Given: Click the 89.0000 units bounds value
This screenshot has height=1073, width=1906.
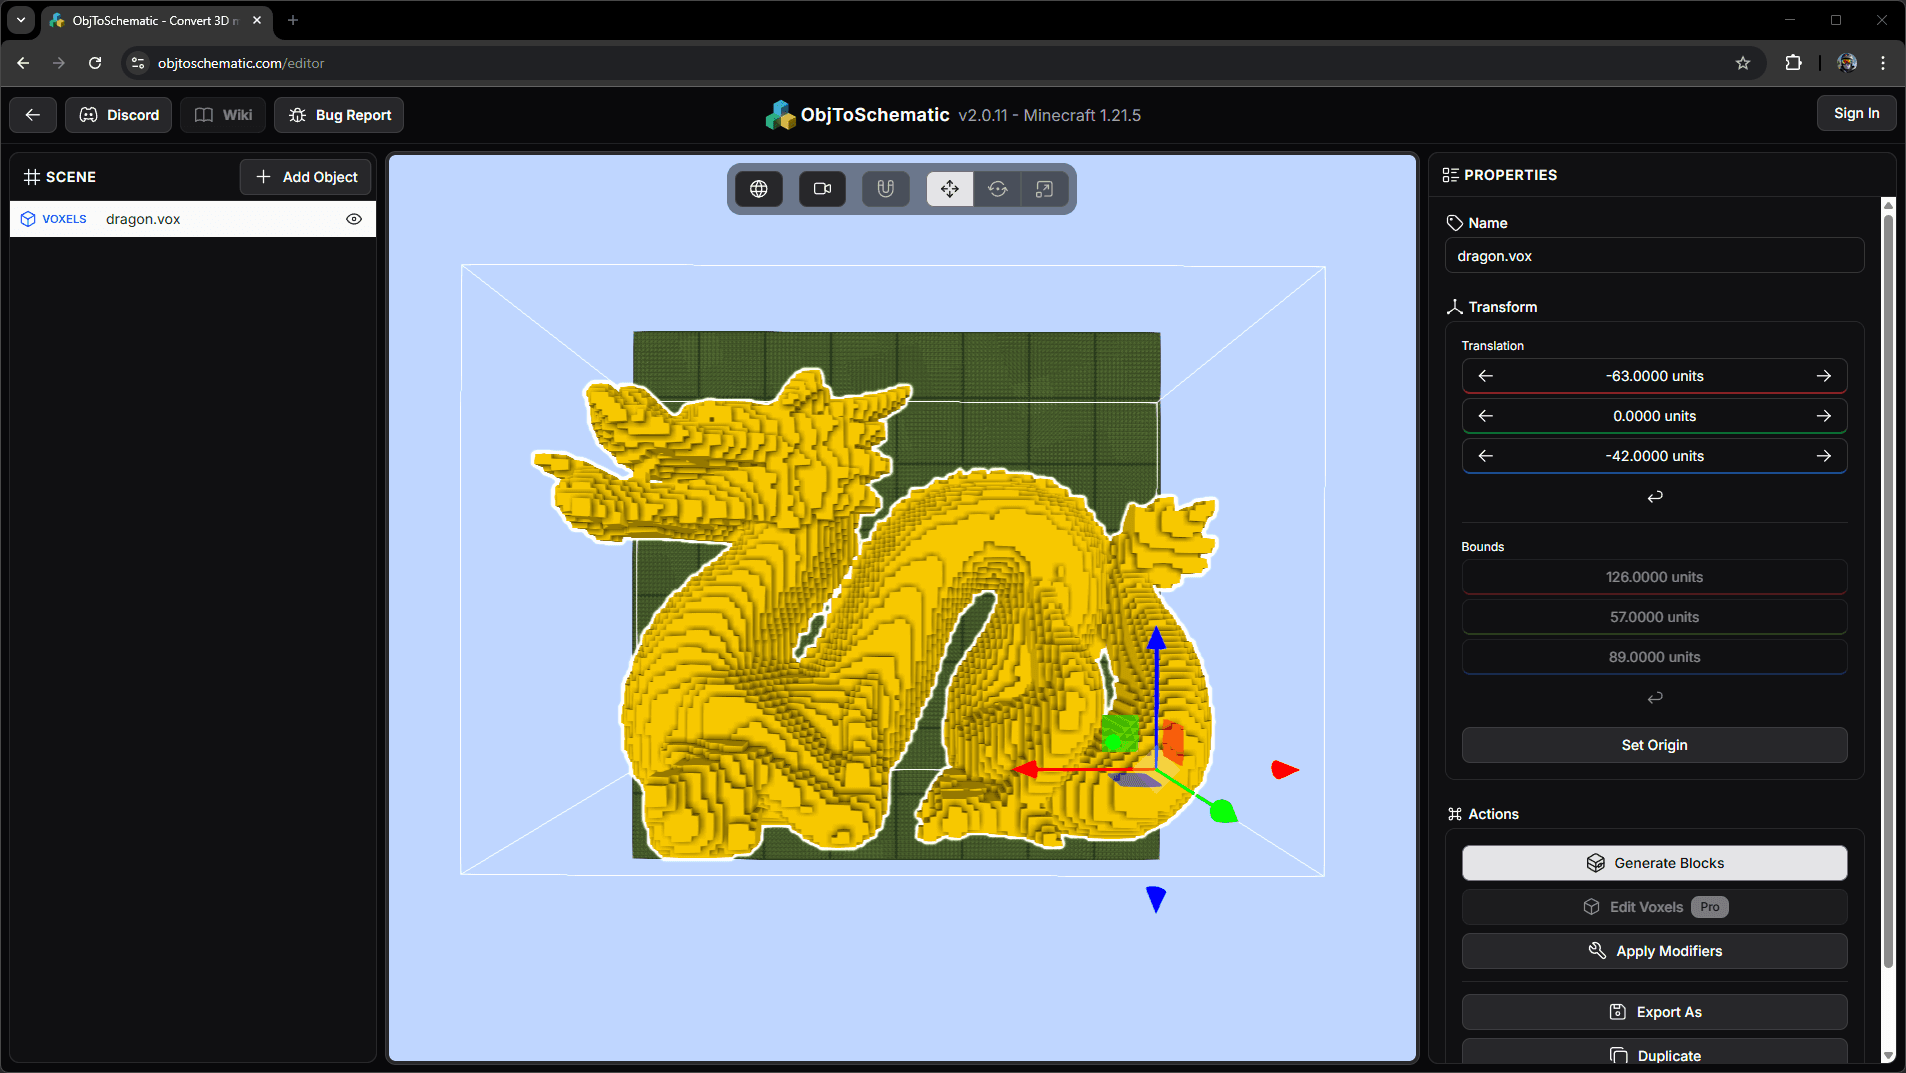Looking at the screenshot, I should [1654, 657].
